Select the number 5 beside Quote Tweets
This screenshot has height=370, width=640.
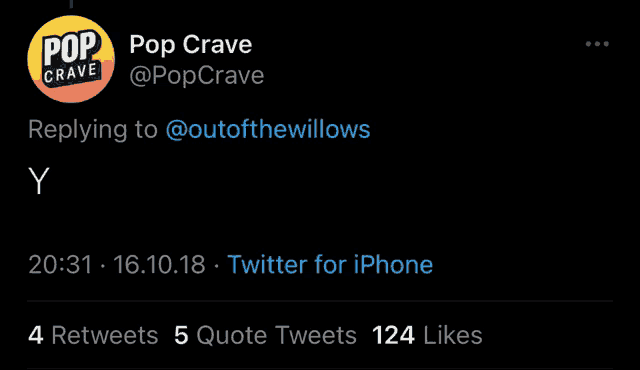[181, 335]
